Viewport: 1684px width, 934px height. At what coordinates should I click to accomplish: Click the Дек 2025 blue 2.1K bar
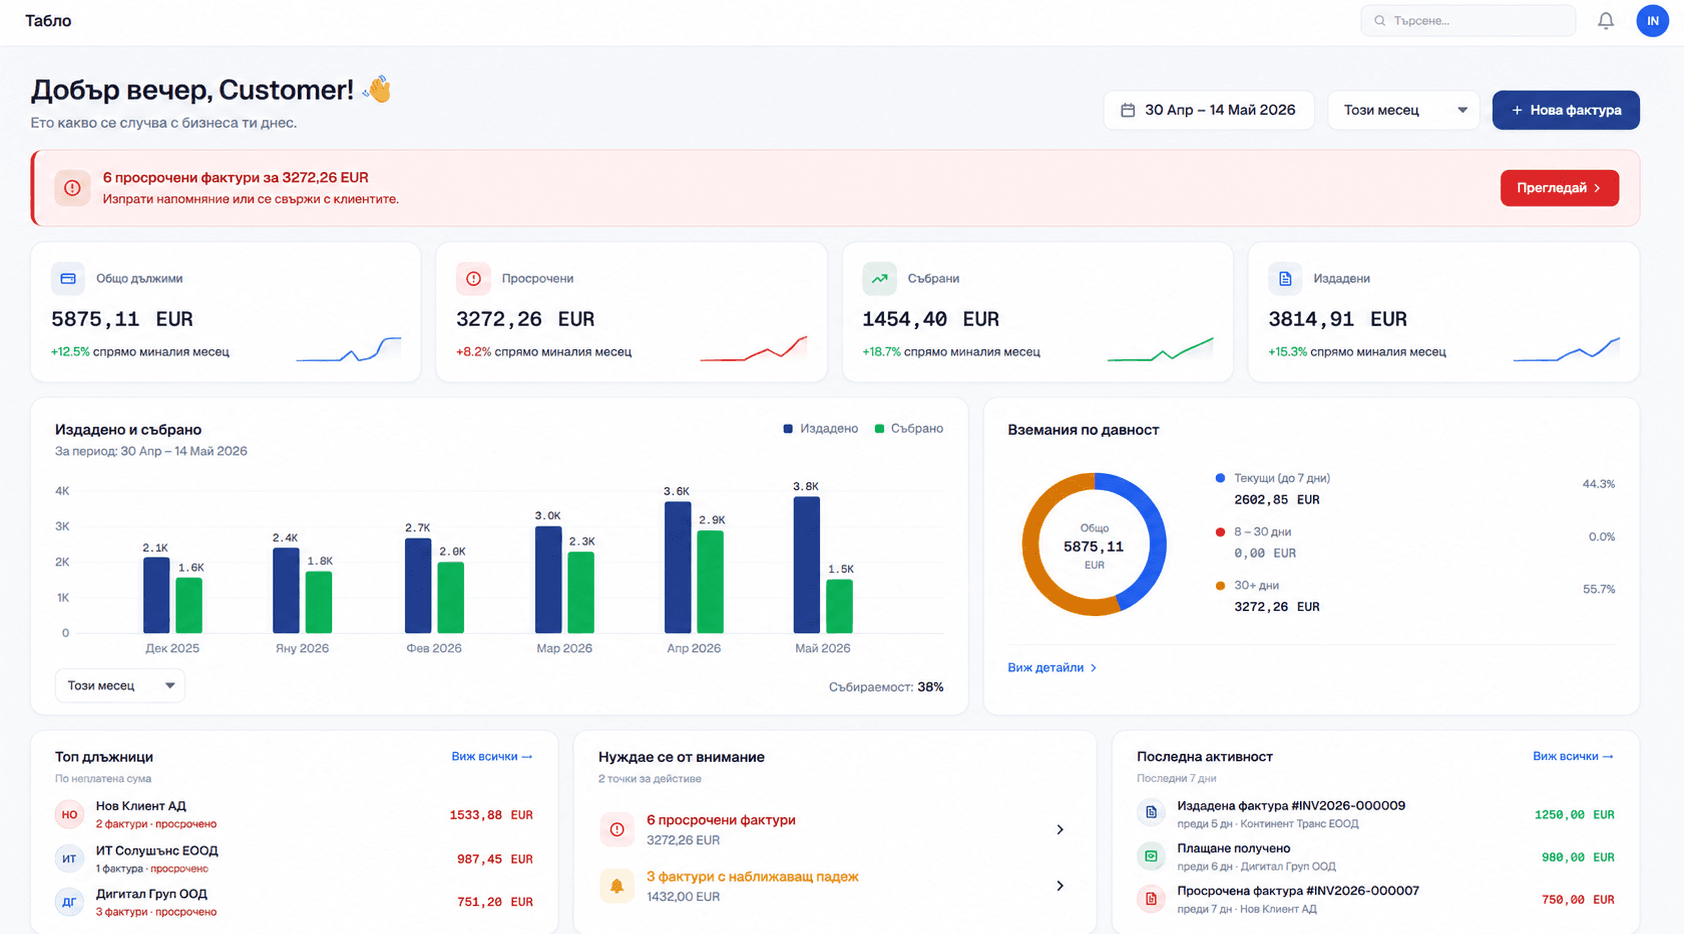(x=156, y=596)
